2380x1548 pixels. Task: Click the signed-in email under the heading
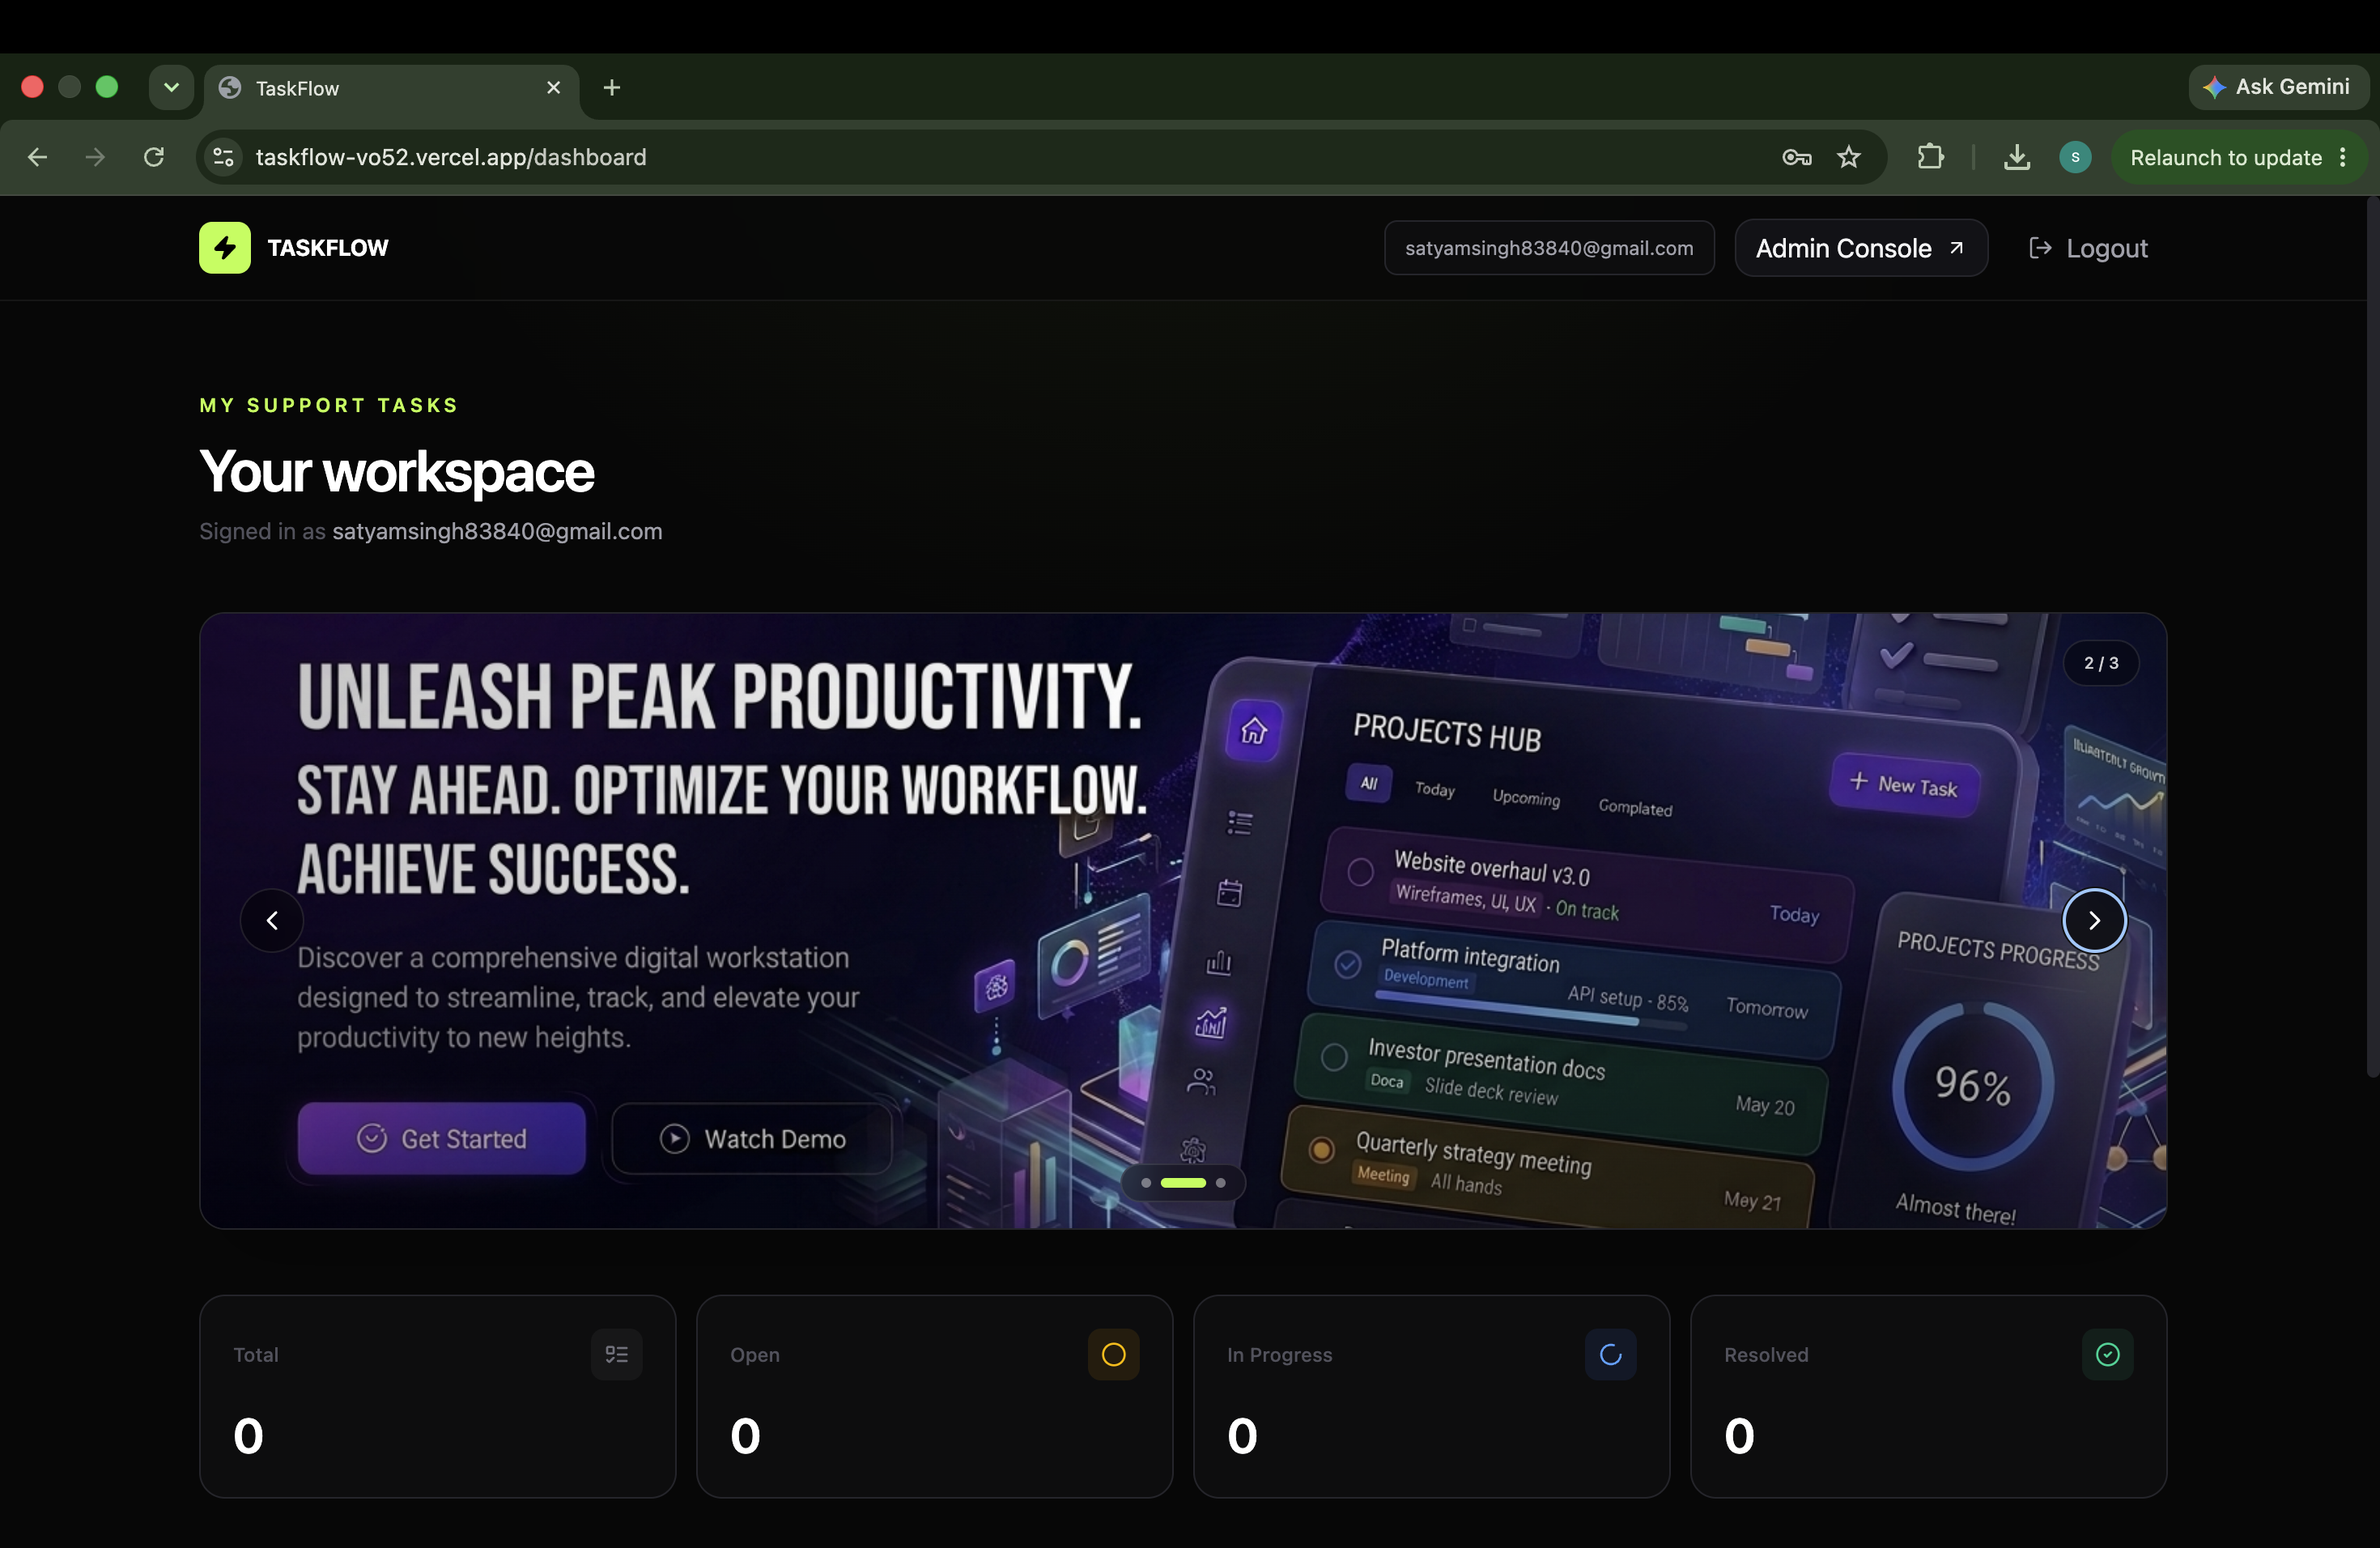497,531
